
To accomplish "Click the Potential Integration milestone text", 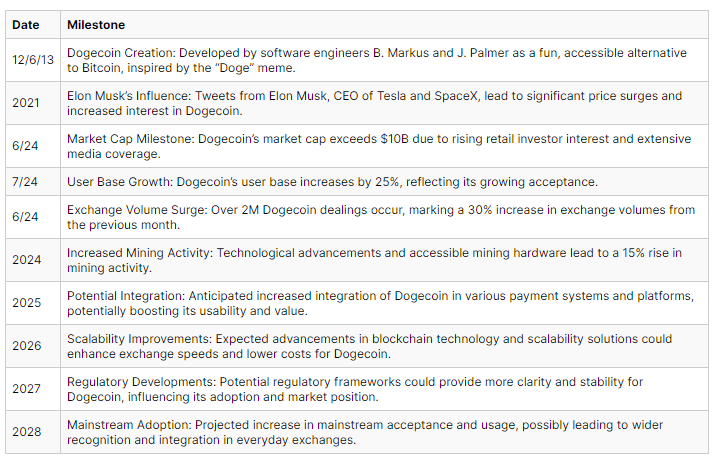I will (380, 303).
